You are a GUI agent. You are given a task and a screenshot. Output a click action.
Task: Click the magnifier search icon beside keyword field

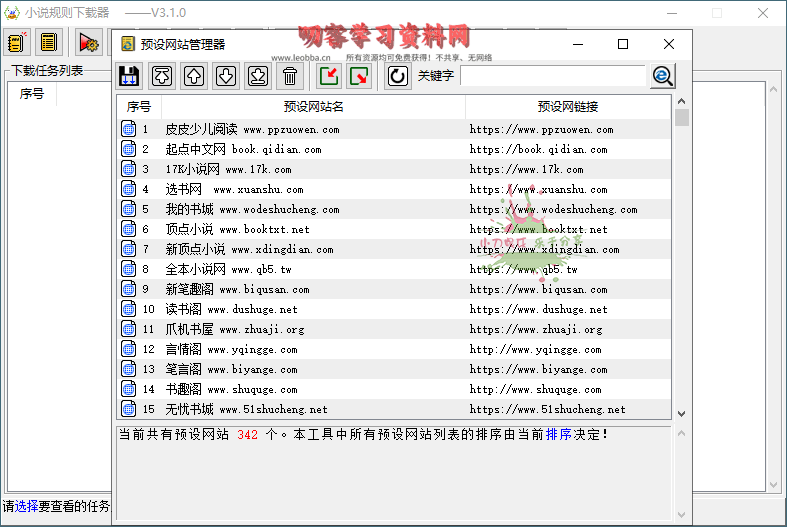click(663, 76)
